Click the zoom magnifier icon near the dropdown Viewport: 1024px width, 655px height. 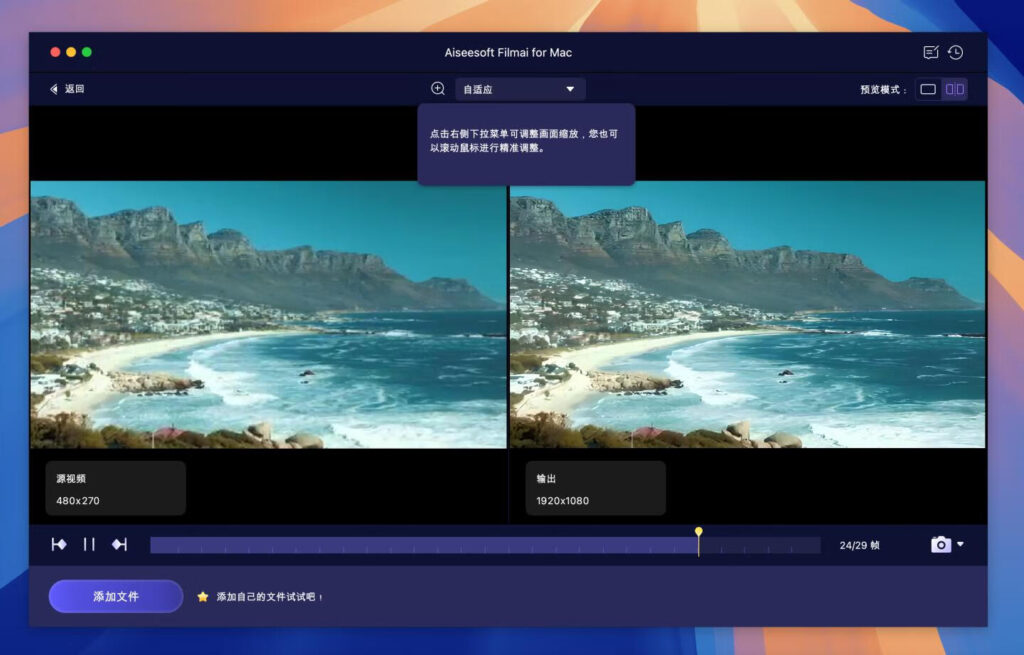click(x=437, y=88)
